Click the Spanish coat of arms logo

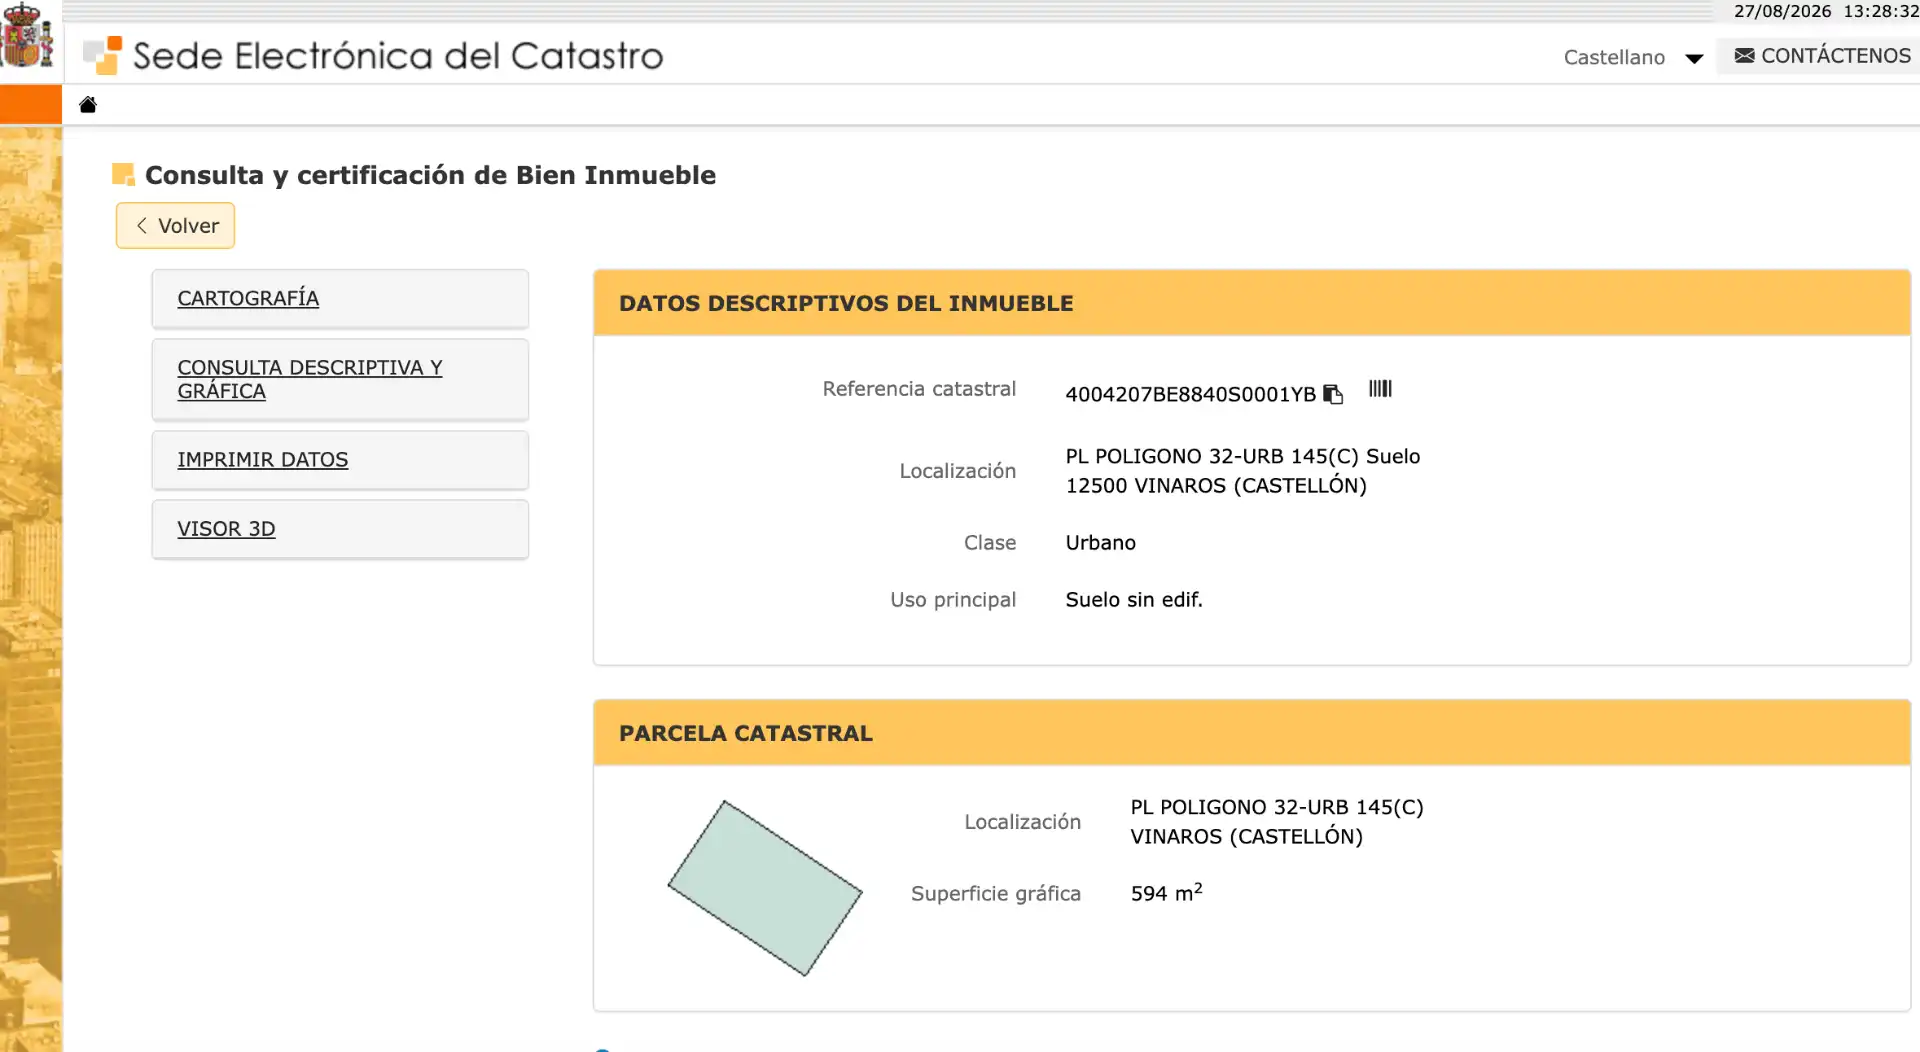point(27,37)
